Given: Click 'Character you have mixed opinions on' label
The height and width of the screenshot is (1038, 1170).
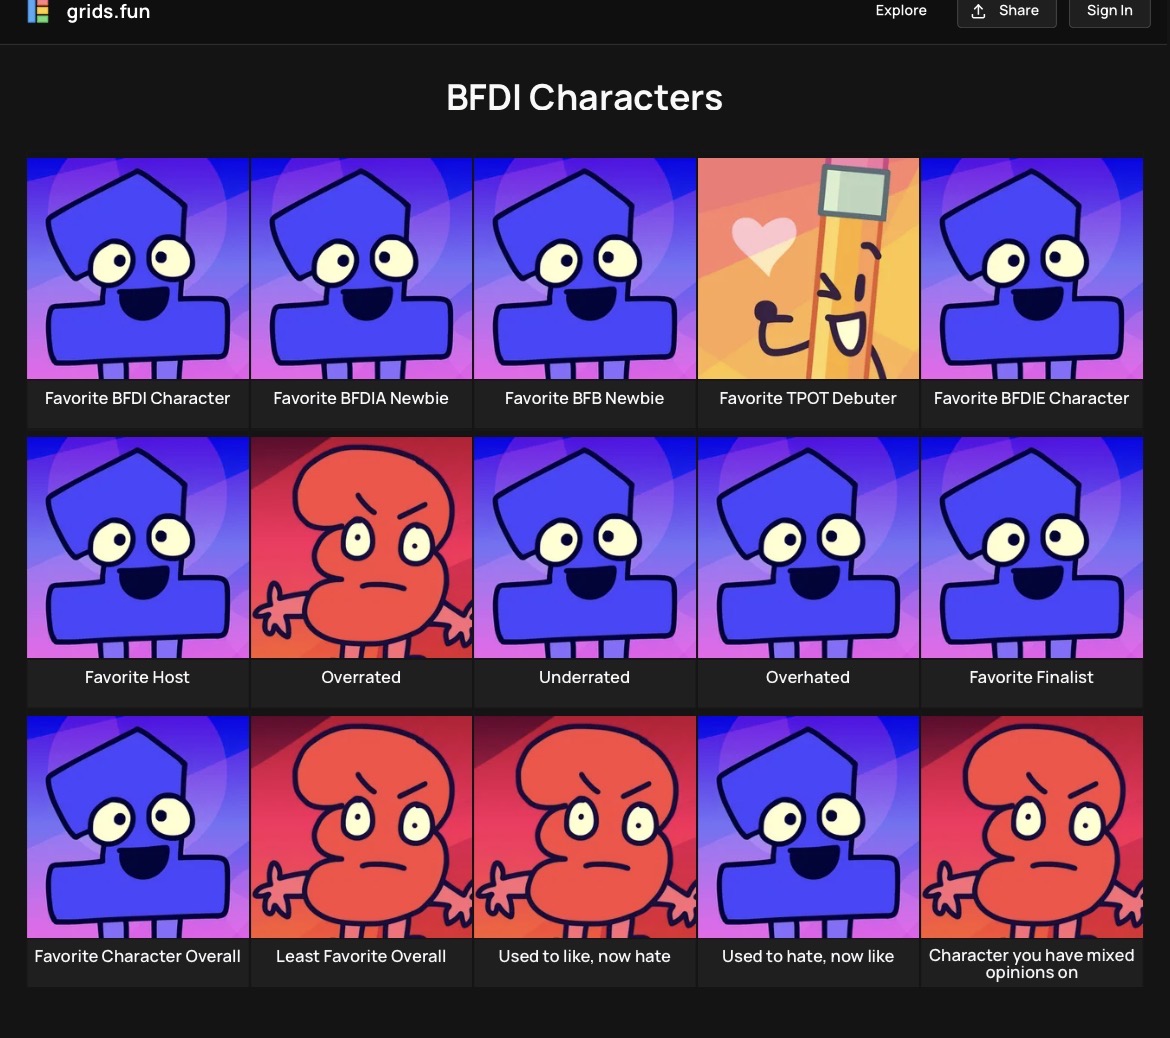Looking at the screenshot, I should 1031,963.
